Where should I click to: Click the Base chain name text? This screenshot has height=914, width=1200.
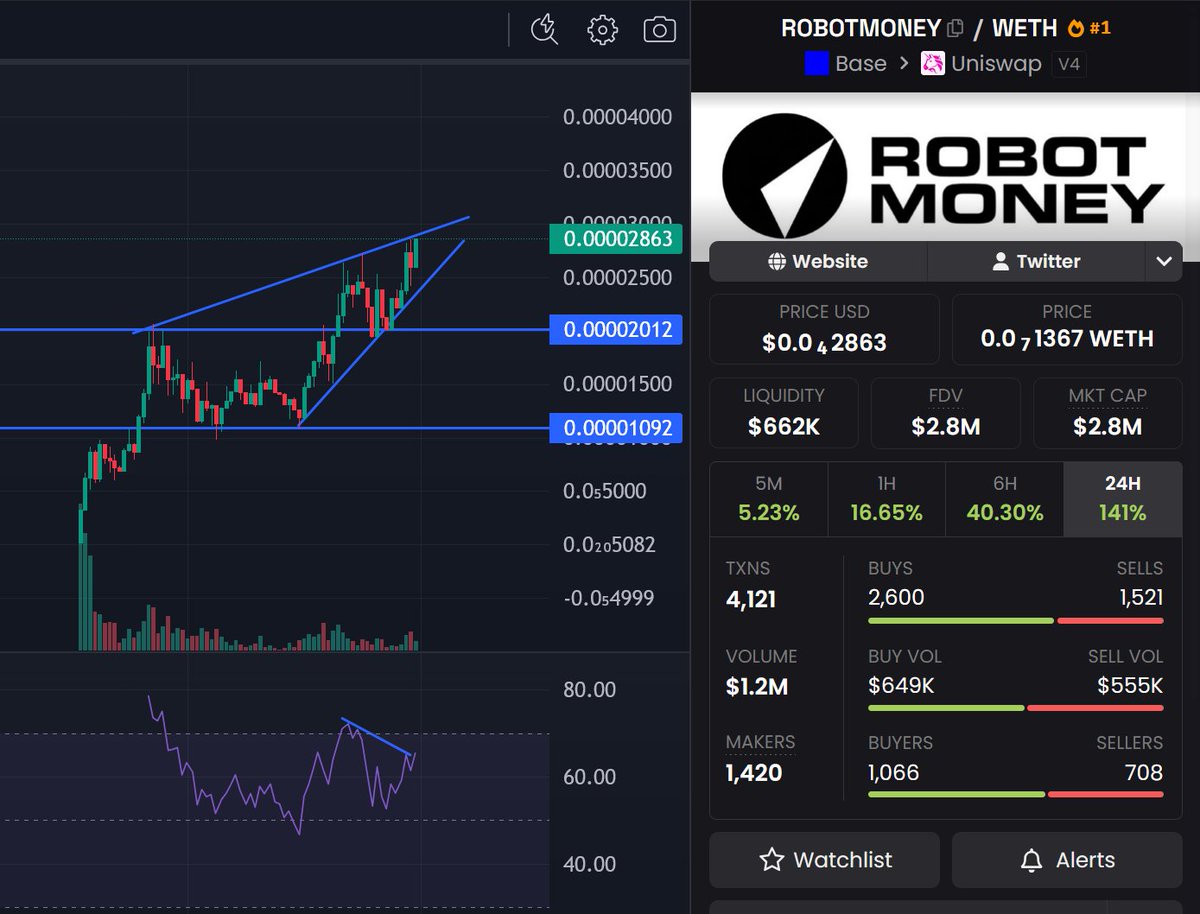pos(861,64)
